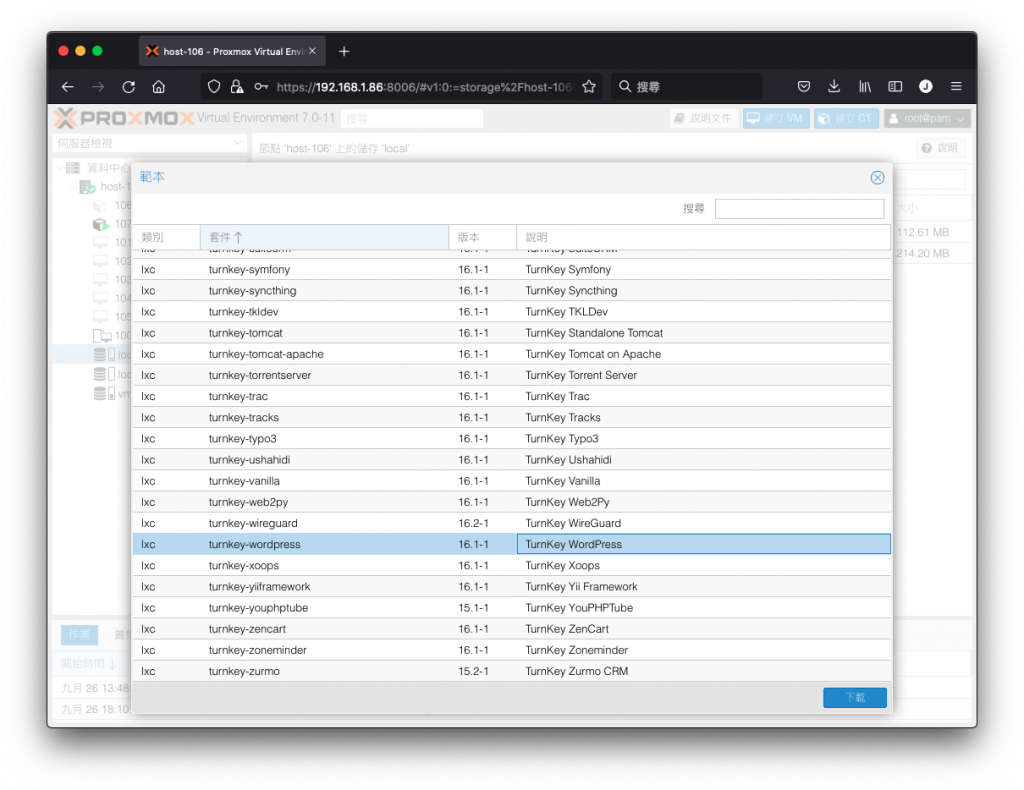Select the turnkey-zoneminder row
This screenshot has width=1024, height=790.
click(x=511, y=650)
